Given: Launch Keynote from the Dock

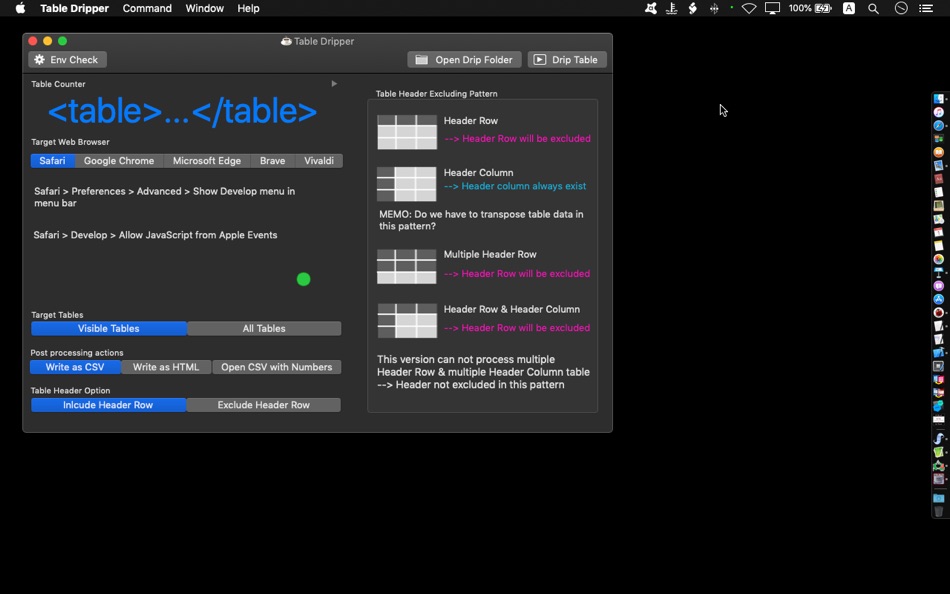Looking at the screenshot, I should point(938,272).
